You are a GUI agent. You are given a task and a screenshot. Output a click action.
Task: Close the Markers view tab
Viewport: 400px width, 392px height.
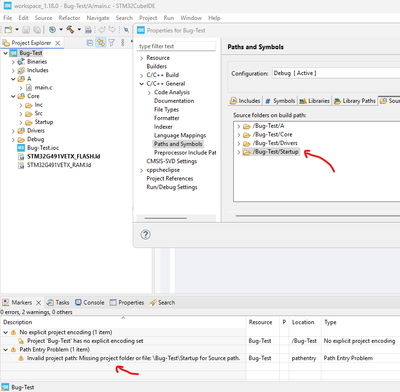(38, 303)
